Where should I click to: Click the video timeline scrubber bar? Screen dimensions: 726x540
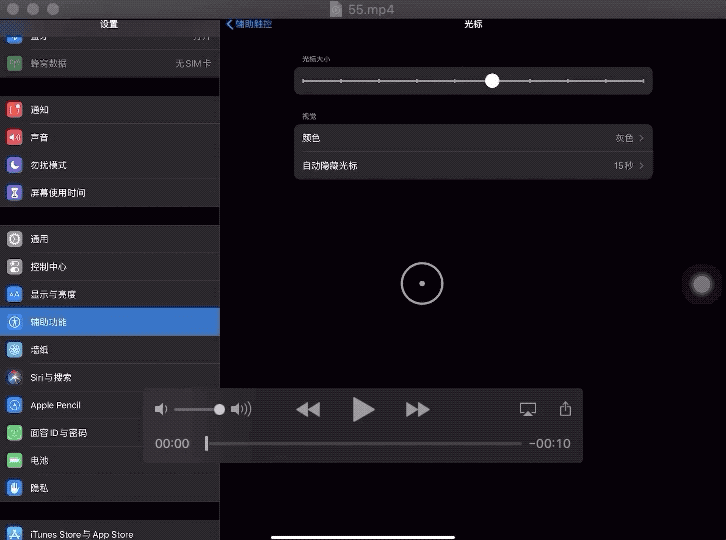point(363,443)
